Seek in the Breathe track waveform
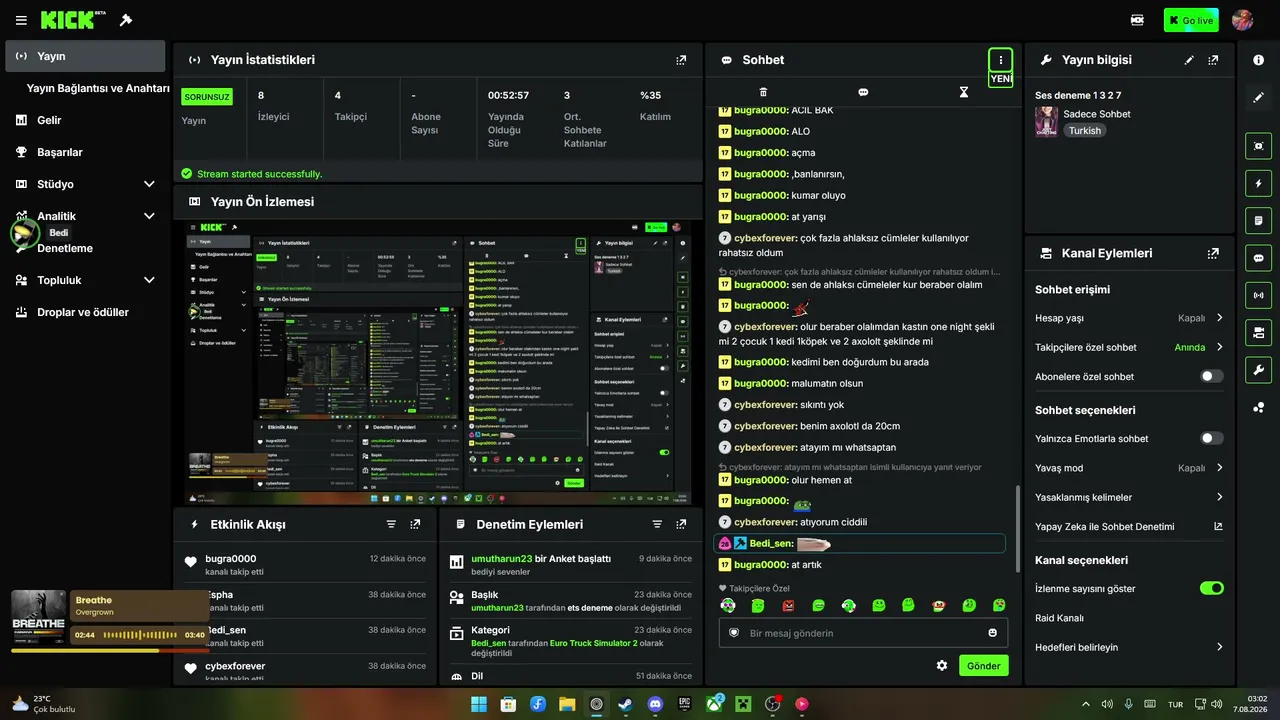The height and width of the screenshot is (720, 1280). tap(140, 635)
